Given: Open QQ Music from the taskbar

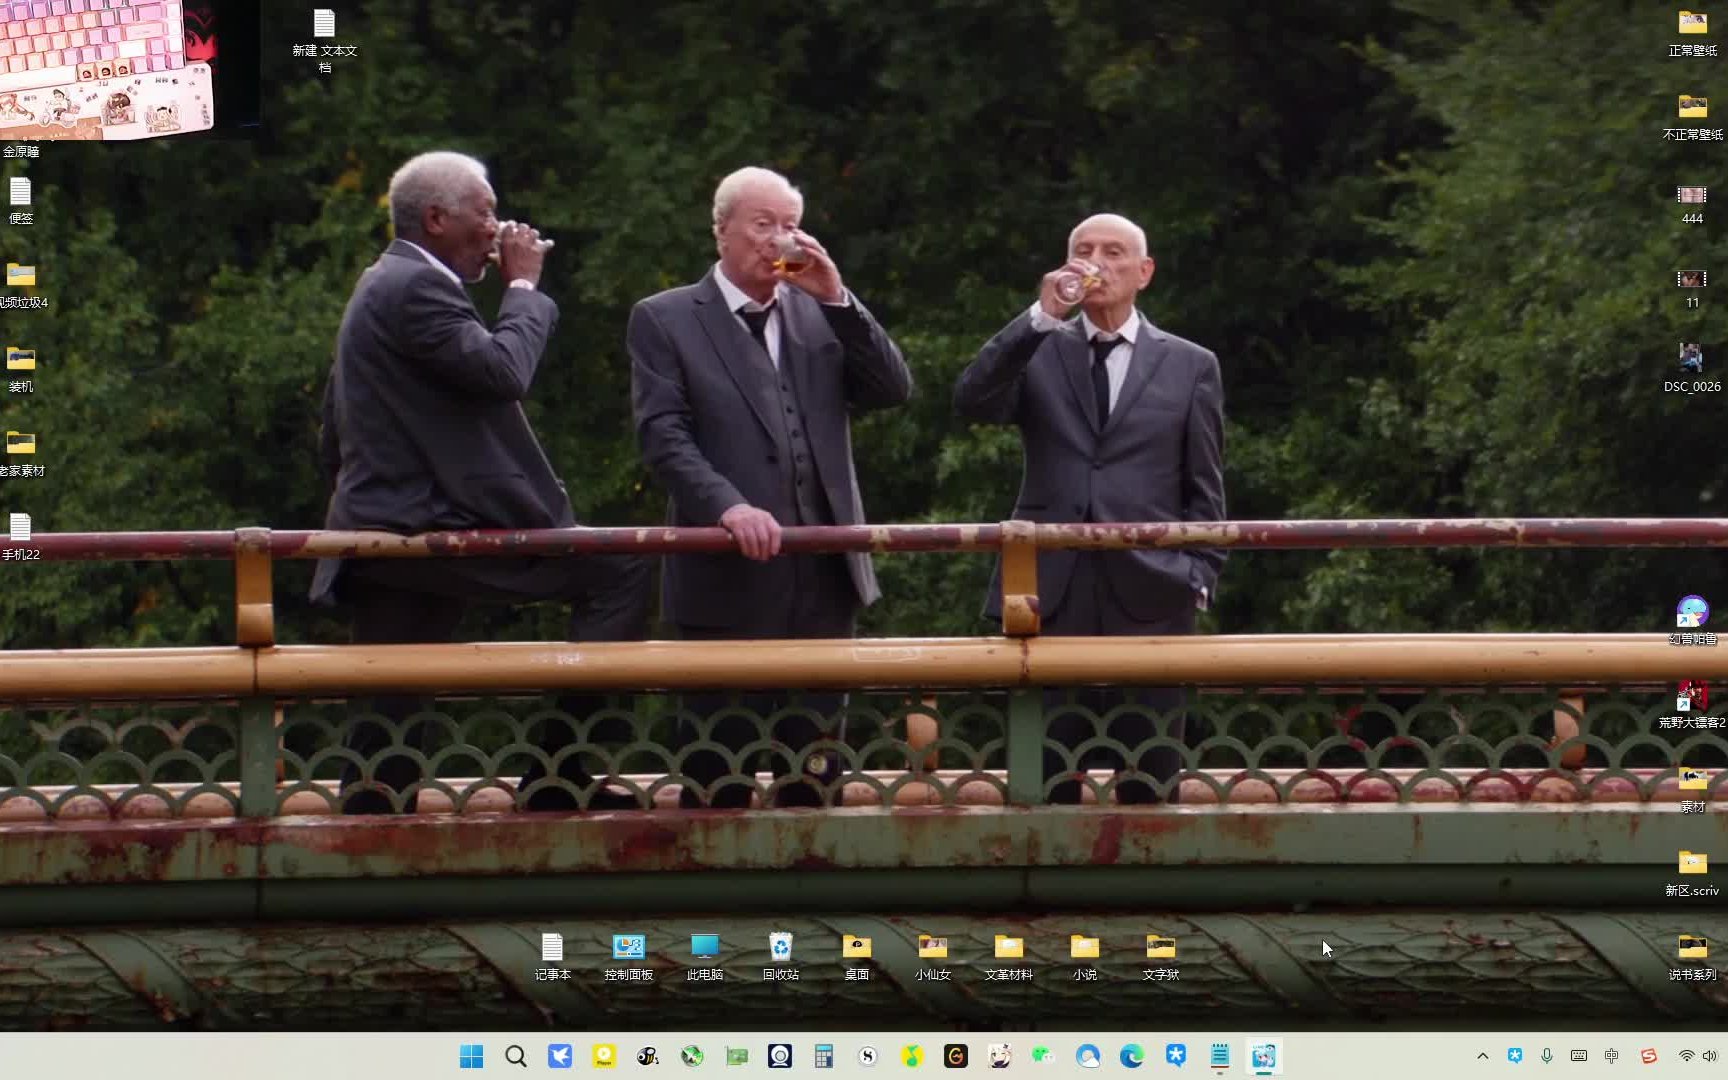Looking at the screenshot, I should [911, 1056].
